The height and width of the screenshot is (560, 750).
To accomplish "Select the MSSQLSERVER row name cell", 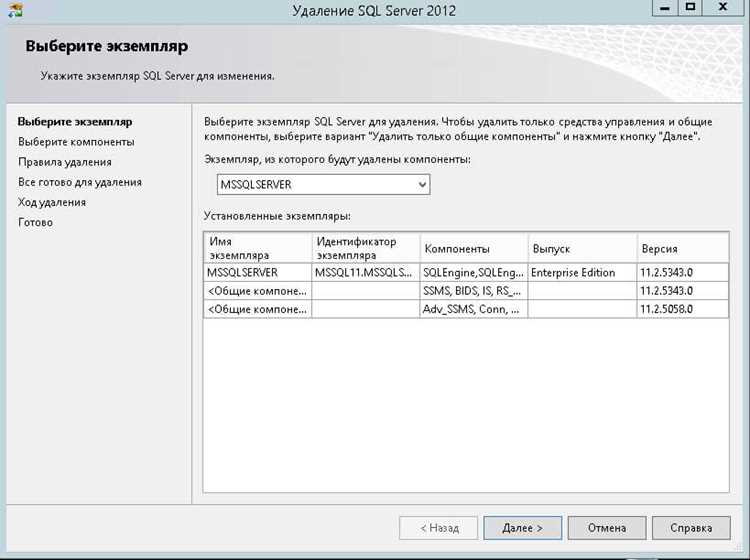I will pyautogui.click(x=258, y=273).
